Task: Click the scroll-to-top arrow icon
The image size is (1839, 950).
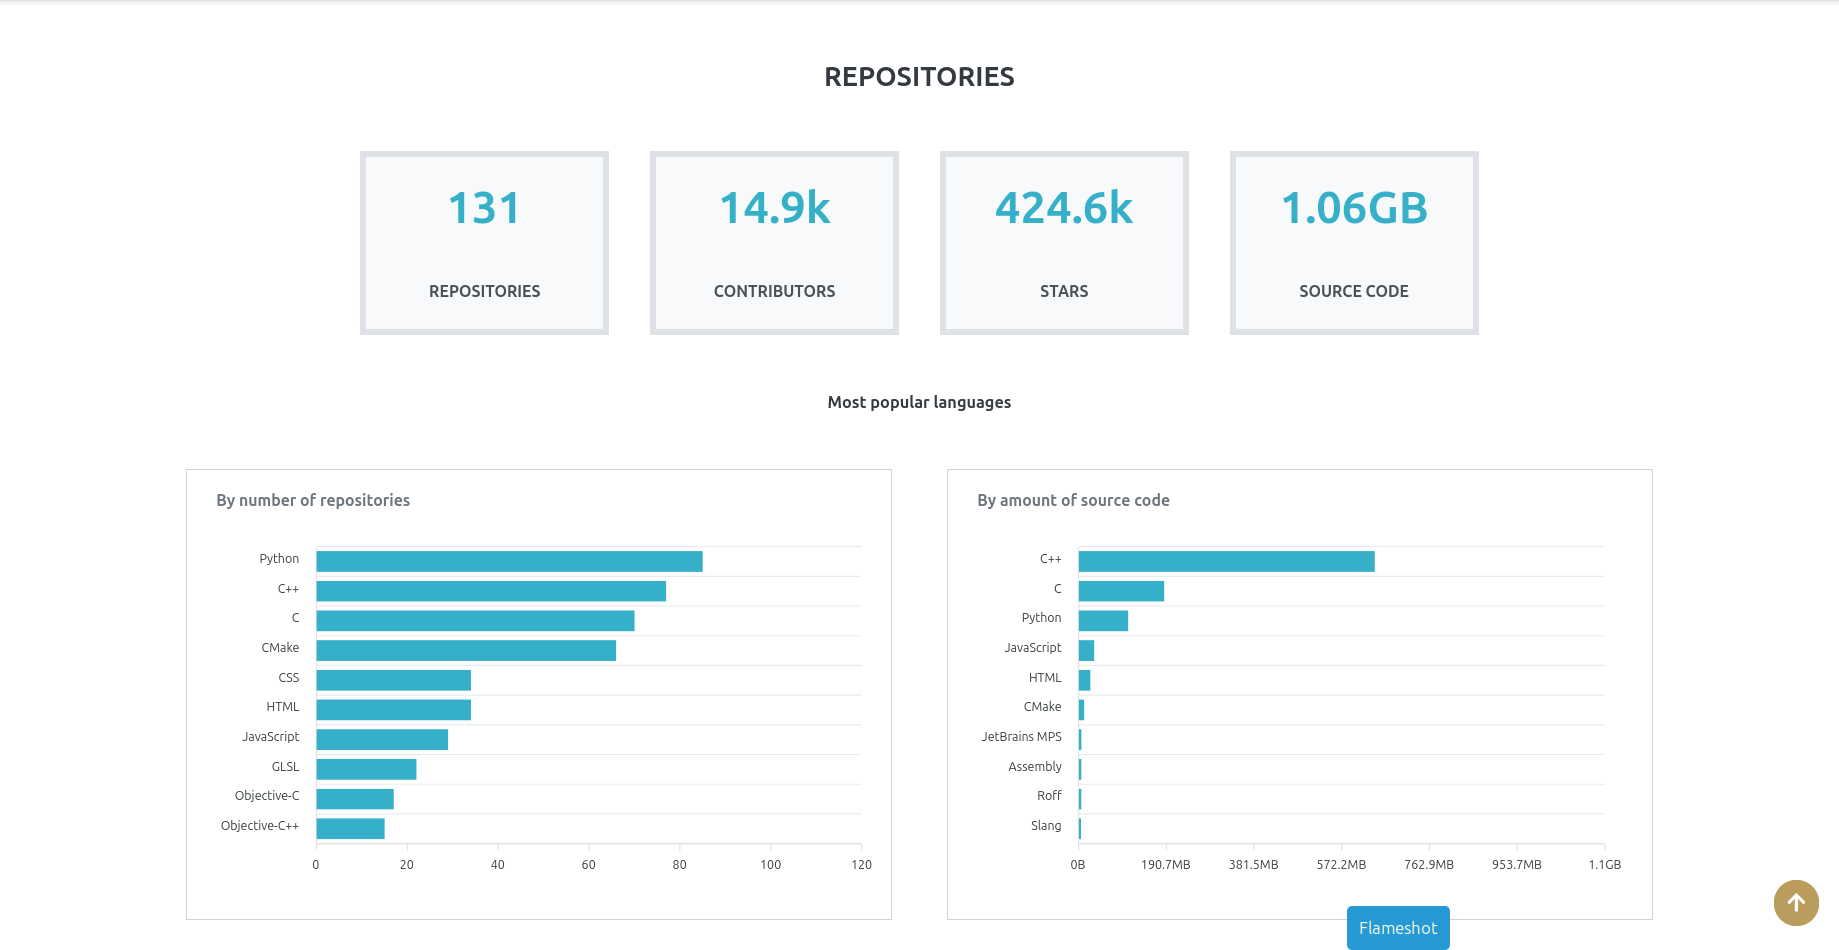Action: [1796, 903]
